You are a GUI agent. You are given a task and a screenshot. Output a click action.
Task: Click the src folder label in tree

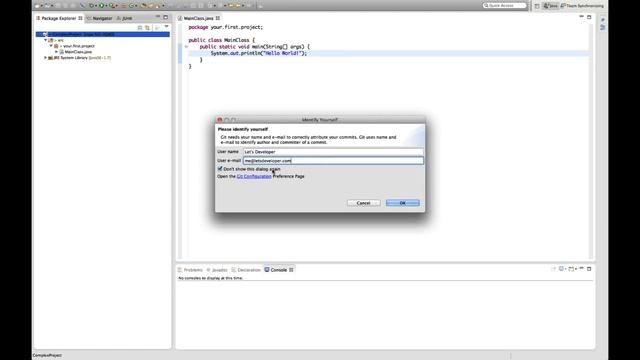pos(60,40)
